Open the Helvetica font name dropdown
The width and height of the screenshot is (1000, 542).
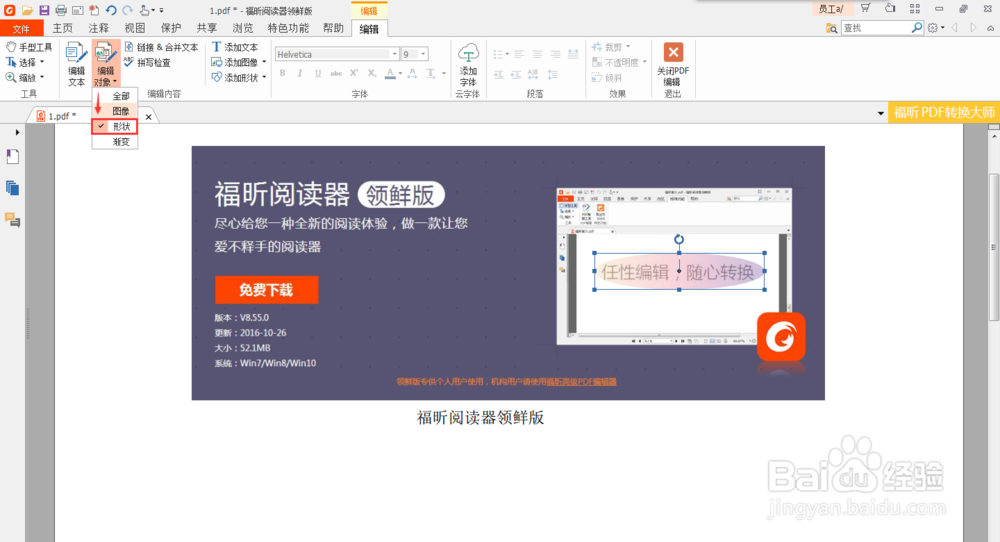[x=394, y=54]
